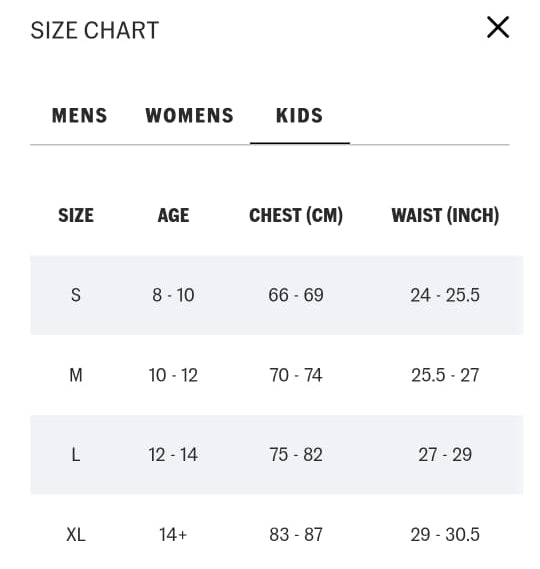Select the KIDS tab

(x=299, y=116)
